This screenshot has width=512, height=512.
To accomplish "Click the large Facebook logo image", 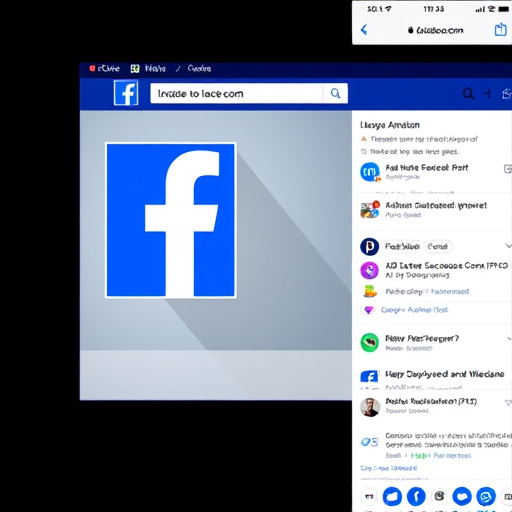I will click(x=171, y=220).
